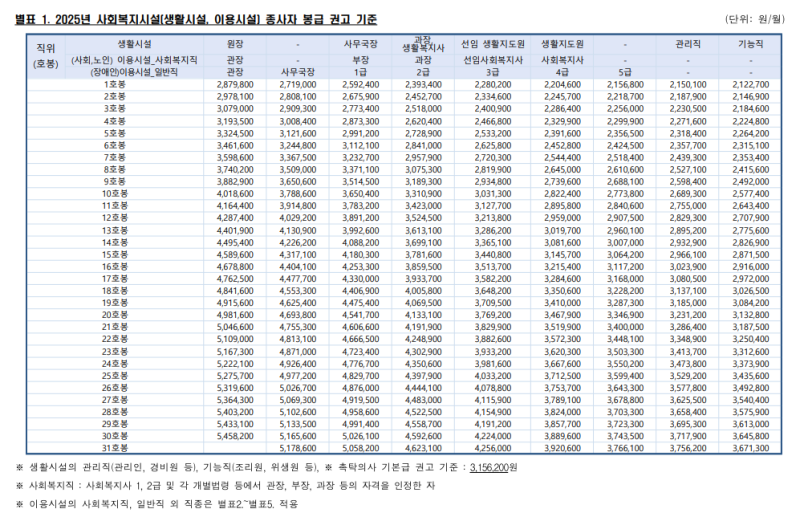Select the '원장' column header
The width and height of the screenshot is (800, 513).
click(x=235, y=44)
